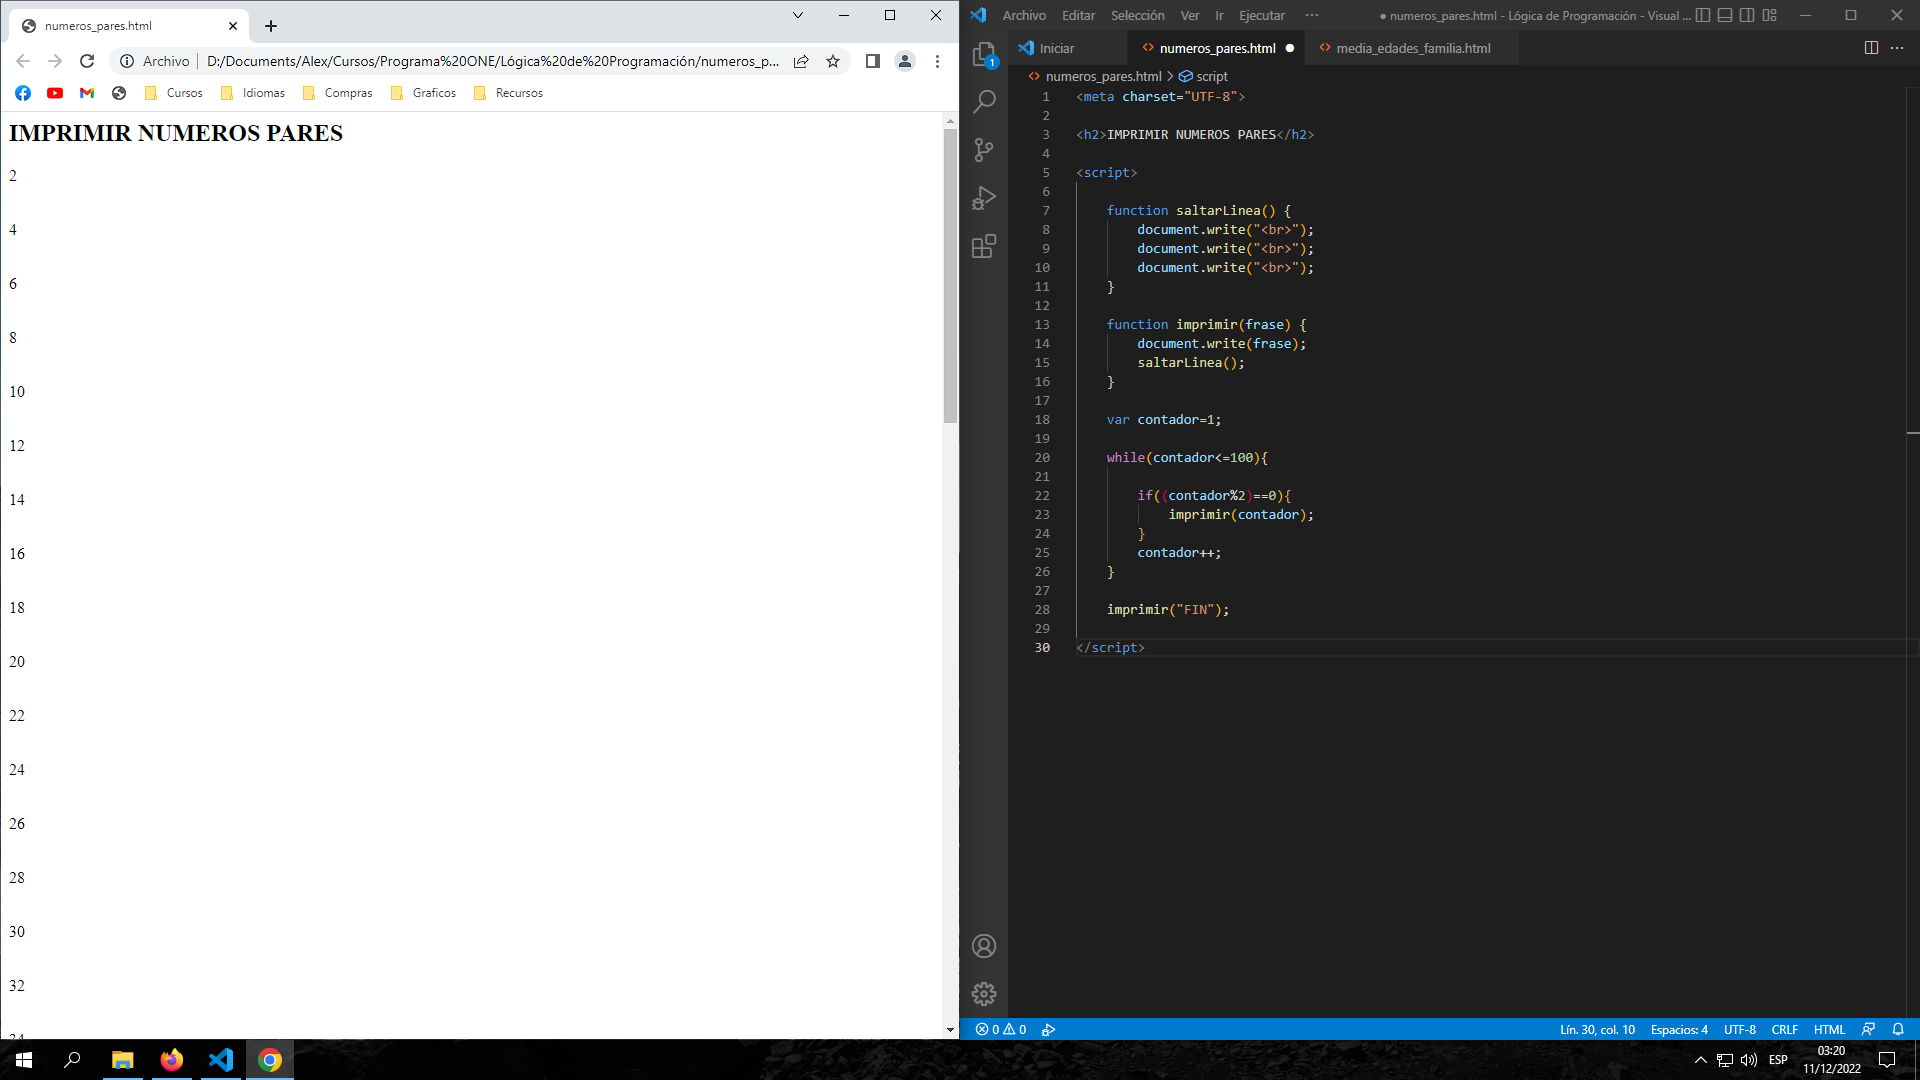Screen dimensions: 1920x1080
Task: Share this page from Chrome address bar
Action: coord(801,61)
